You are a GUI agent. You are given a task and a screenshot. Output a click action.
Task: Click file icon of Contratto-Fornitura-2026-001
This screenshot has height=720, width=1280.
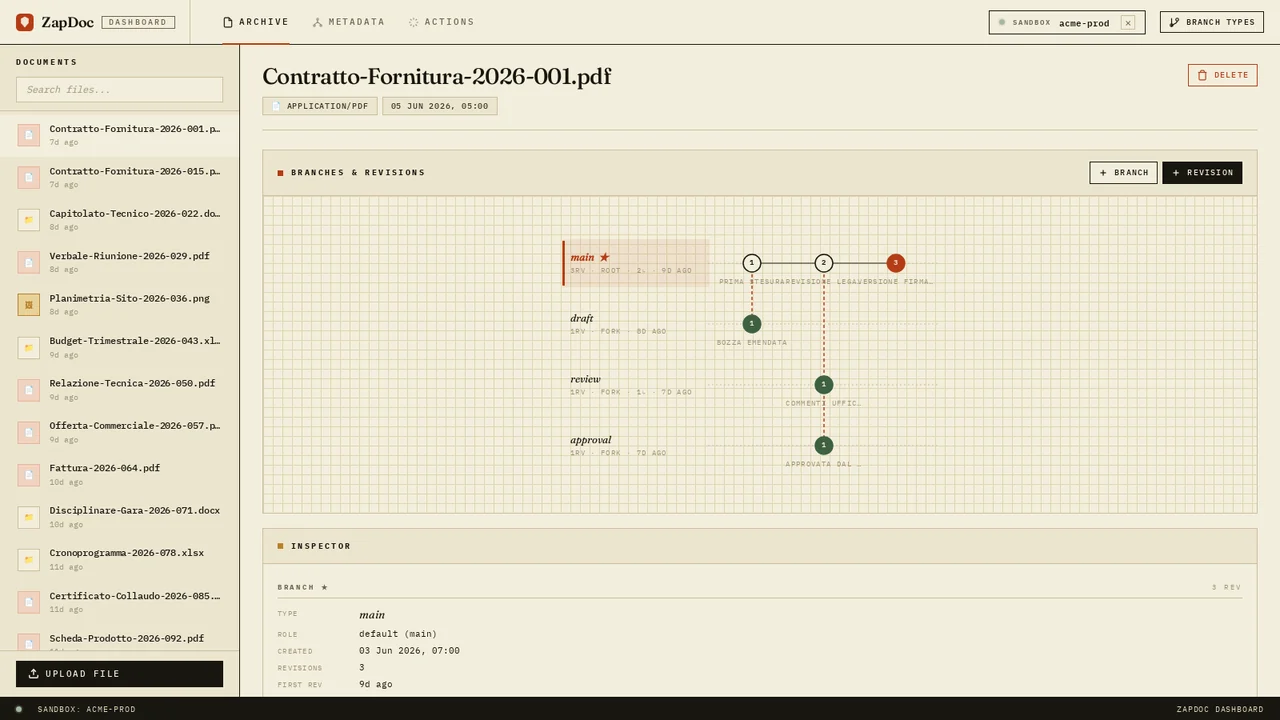29,135
